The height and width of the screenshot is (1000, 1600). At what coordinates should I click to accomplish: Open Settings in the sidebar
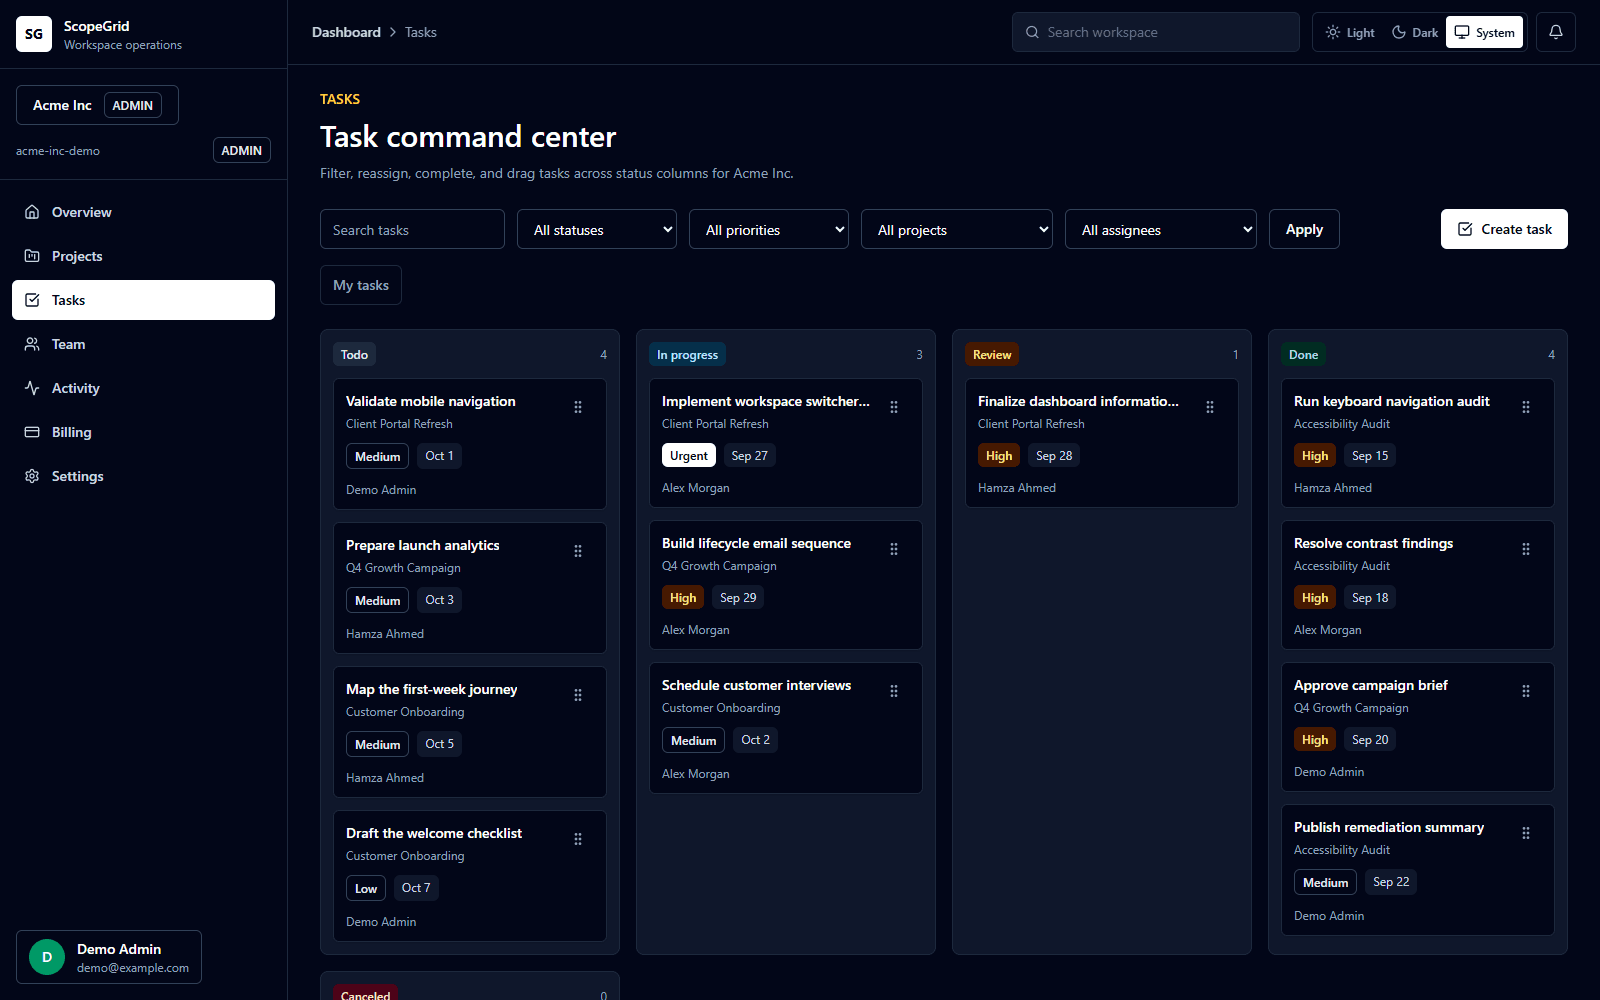(143, 476)
